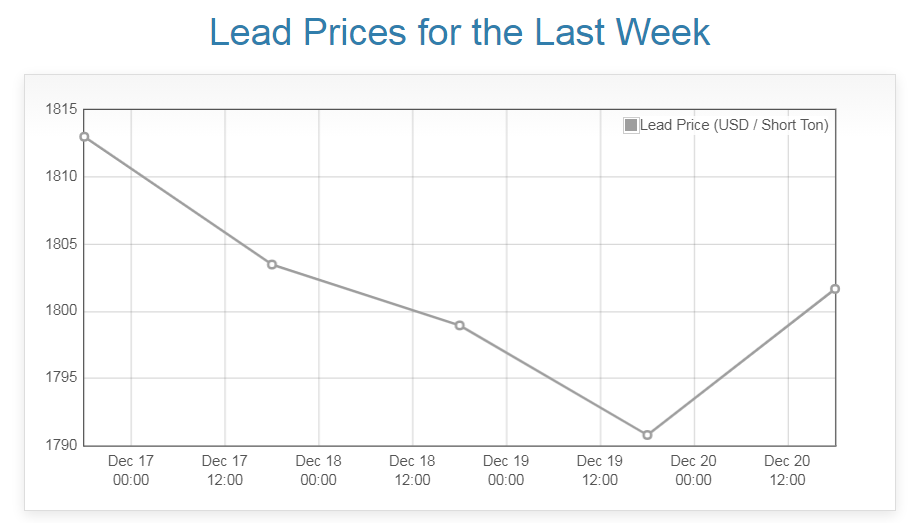Select the last data point at right edge
This screenshot has width=921, height=523.
tap(835, 289)
